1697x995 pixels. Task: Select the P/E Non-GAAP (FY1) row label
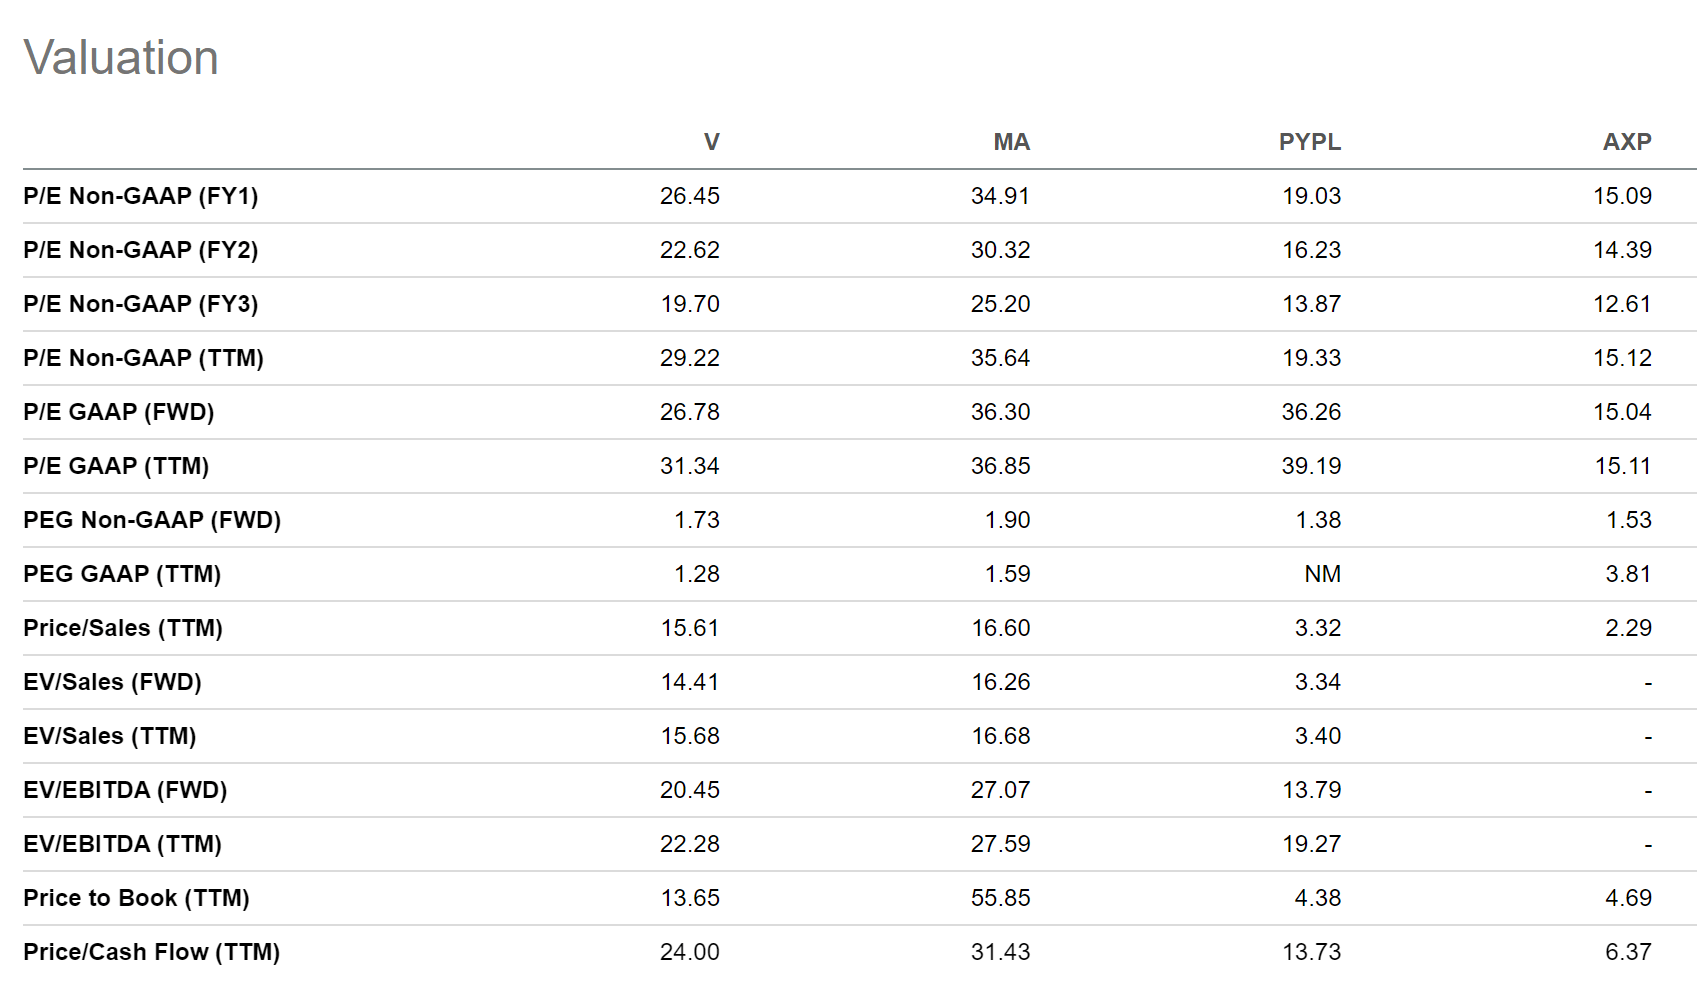[x=140, y=196]
